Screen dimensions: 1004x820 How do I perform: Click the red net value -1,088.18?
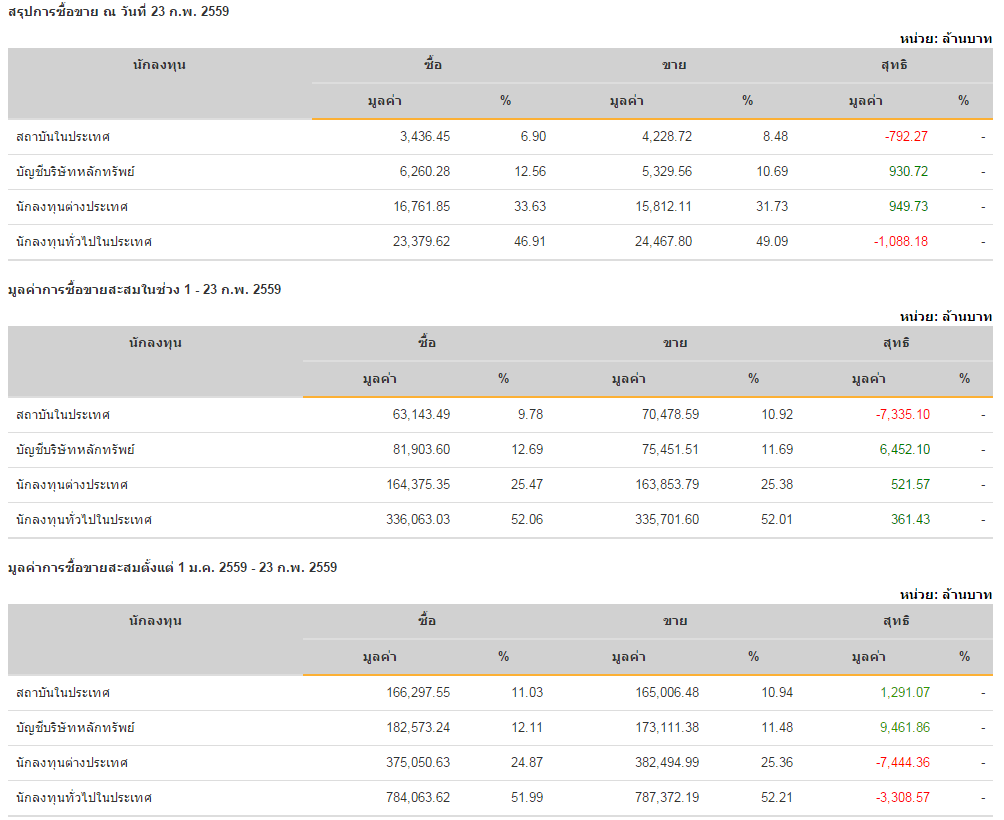point(901,242)
